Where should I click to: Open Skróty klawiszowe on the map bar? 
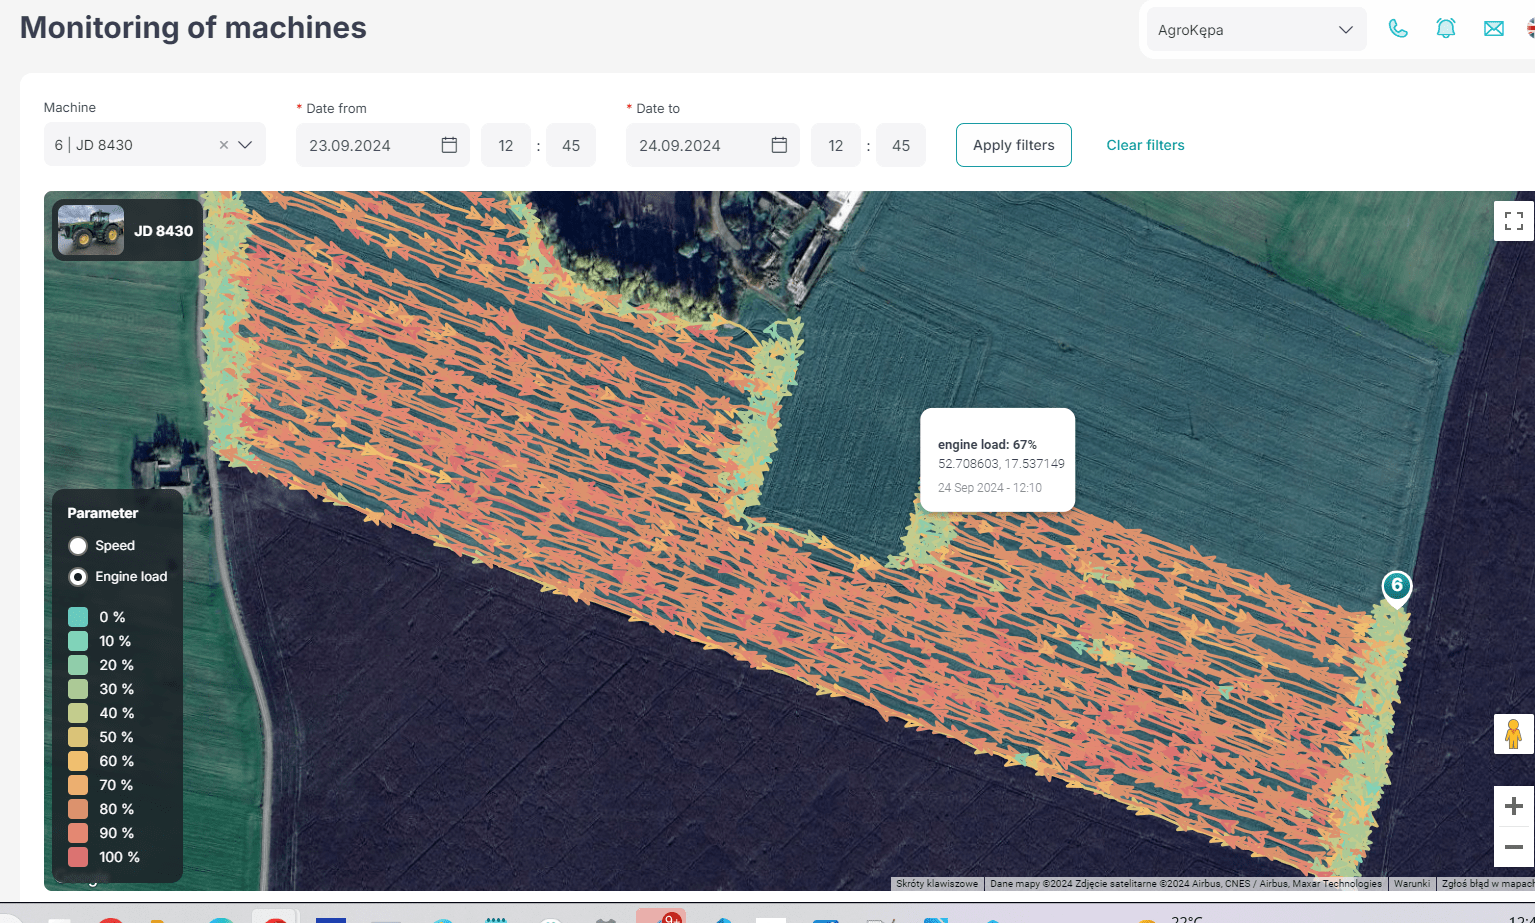936,884
